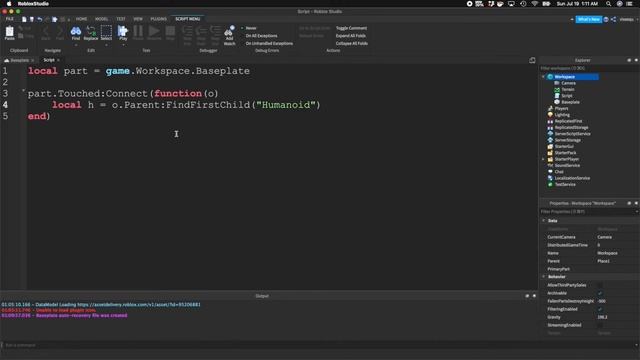Select the ReplicatedFirst tree item
This screenshot has width=640, height=360.
click(x=568, y=121)
